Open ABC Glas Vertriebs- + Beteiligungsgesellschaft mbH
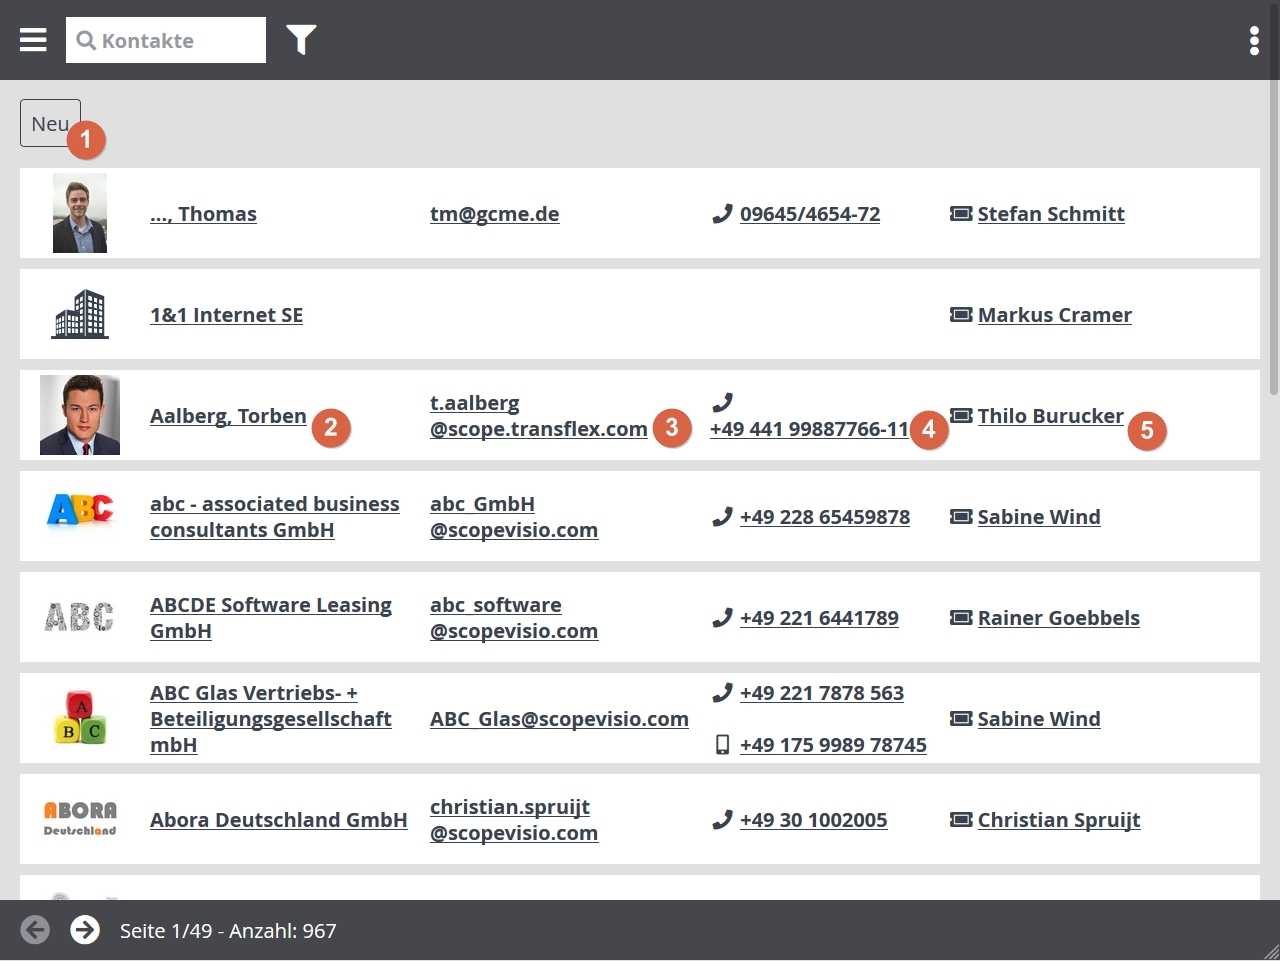 [x=271, y=719]
